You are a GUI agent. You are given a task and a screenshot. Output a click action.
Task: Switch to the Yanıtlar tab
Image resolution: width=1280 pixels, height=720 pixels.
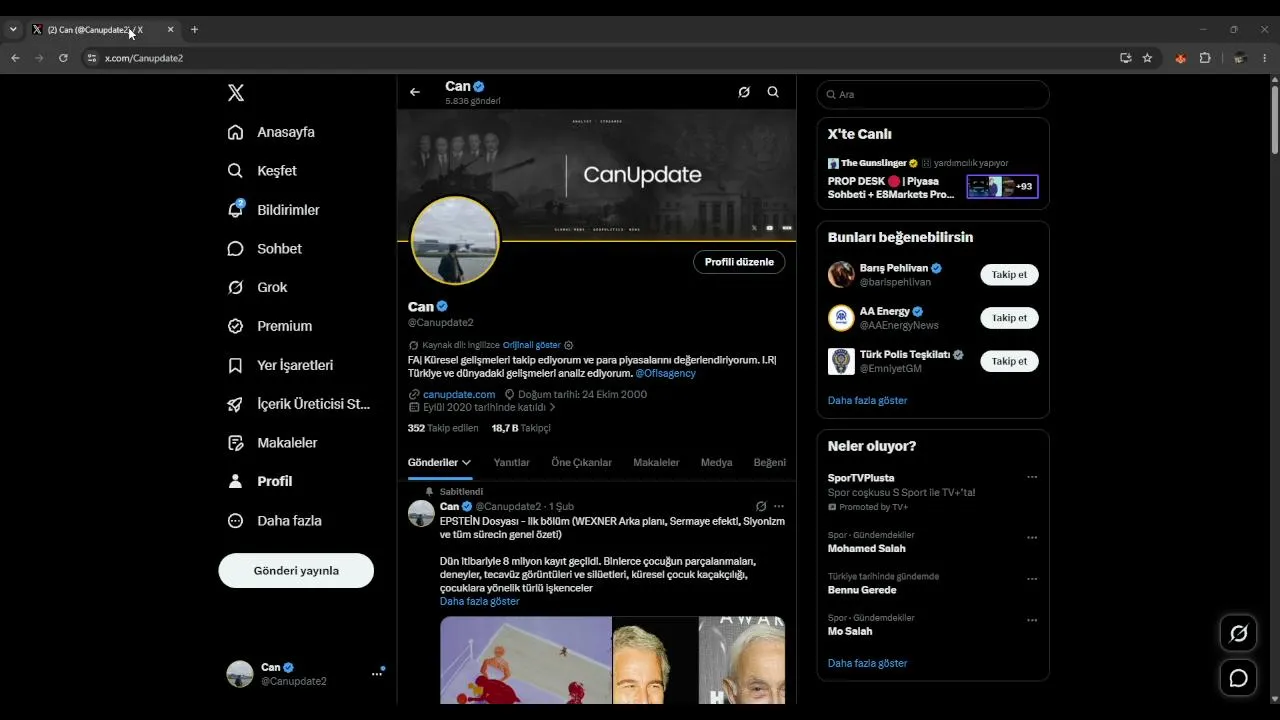tap(512, 463)
